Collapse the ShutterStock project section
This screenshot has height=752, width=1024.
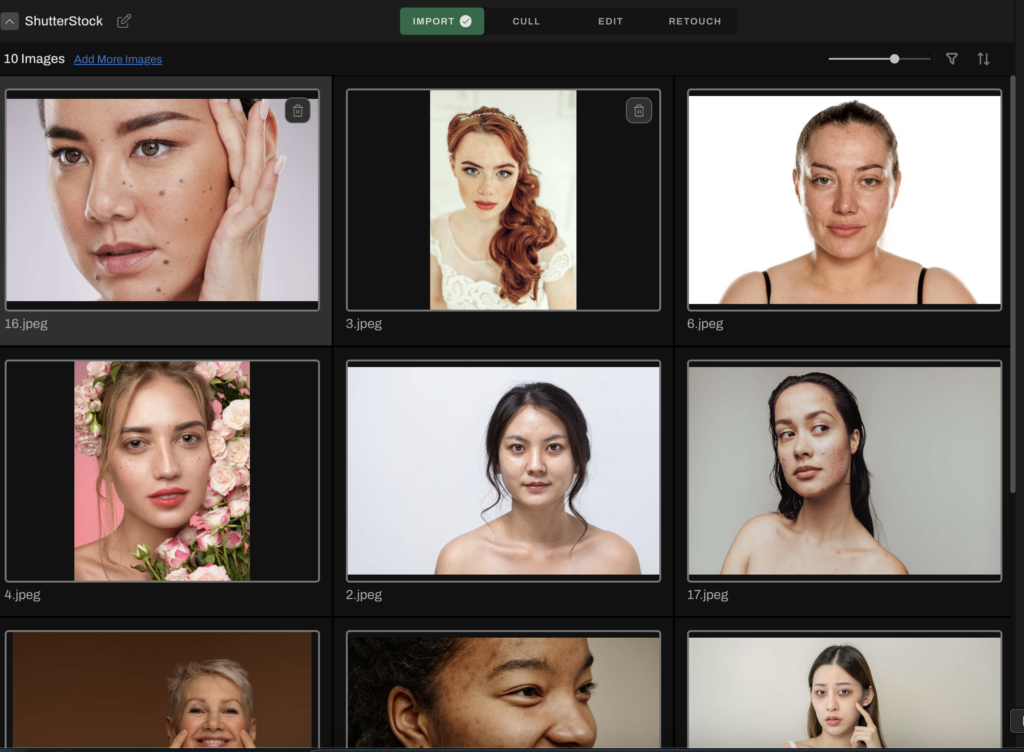pyautogui.click(x=11, y=20)
